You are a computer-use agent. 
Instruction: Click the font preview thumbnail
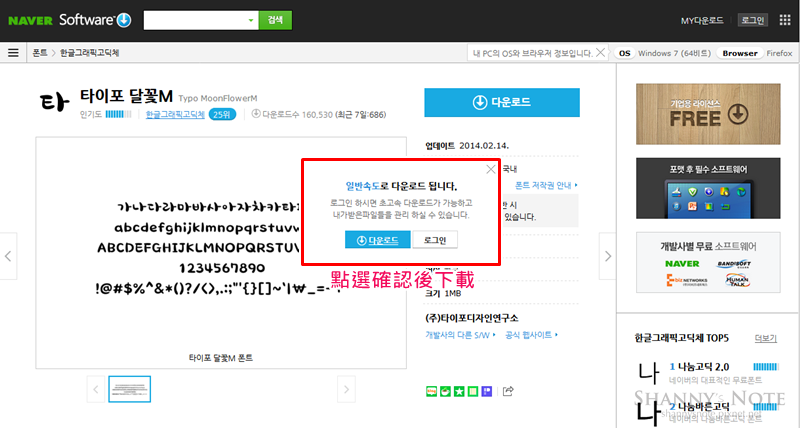pos(130,389)
